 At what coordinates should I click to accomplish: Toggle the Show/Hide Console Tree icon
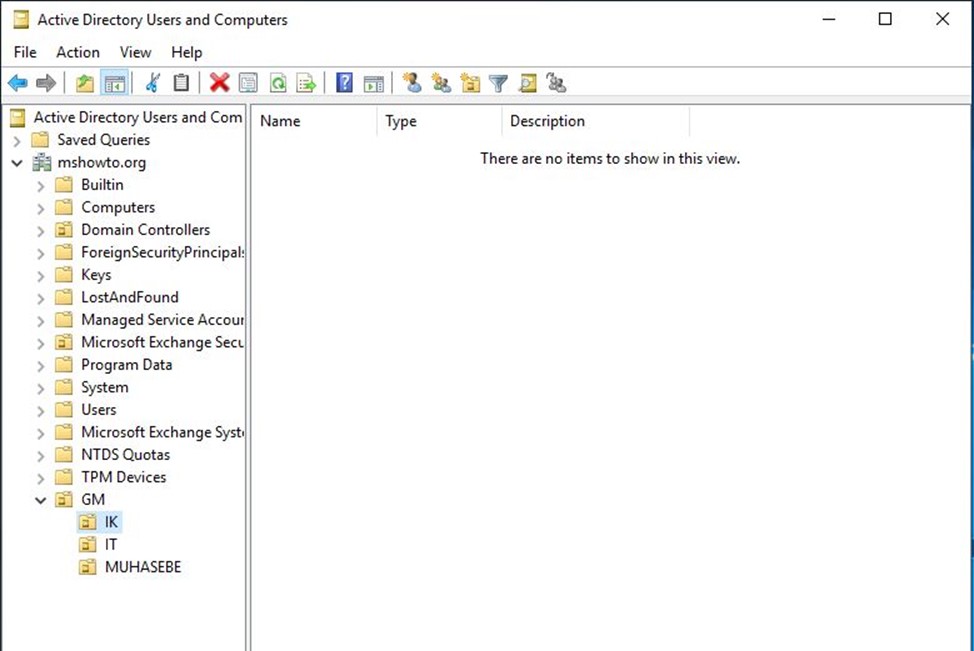[115, 83]
